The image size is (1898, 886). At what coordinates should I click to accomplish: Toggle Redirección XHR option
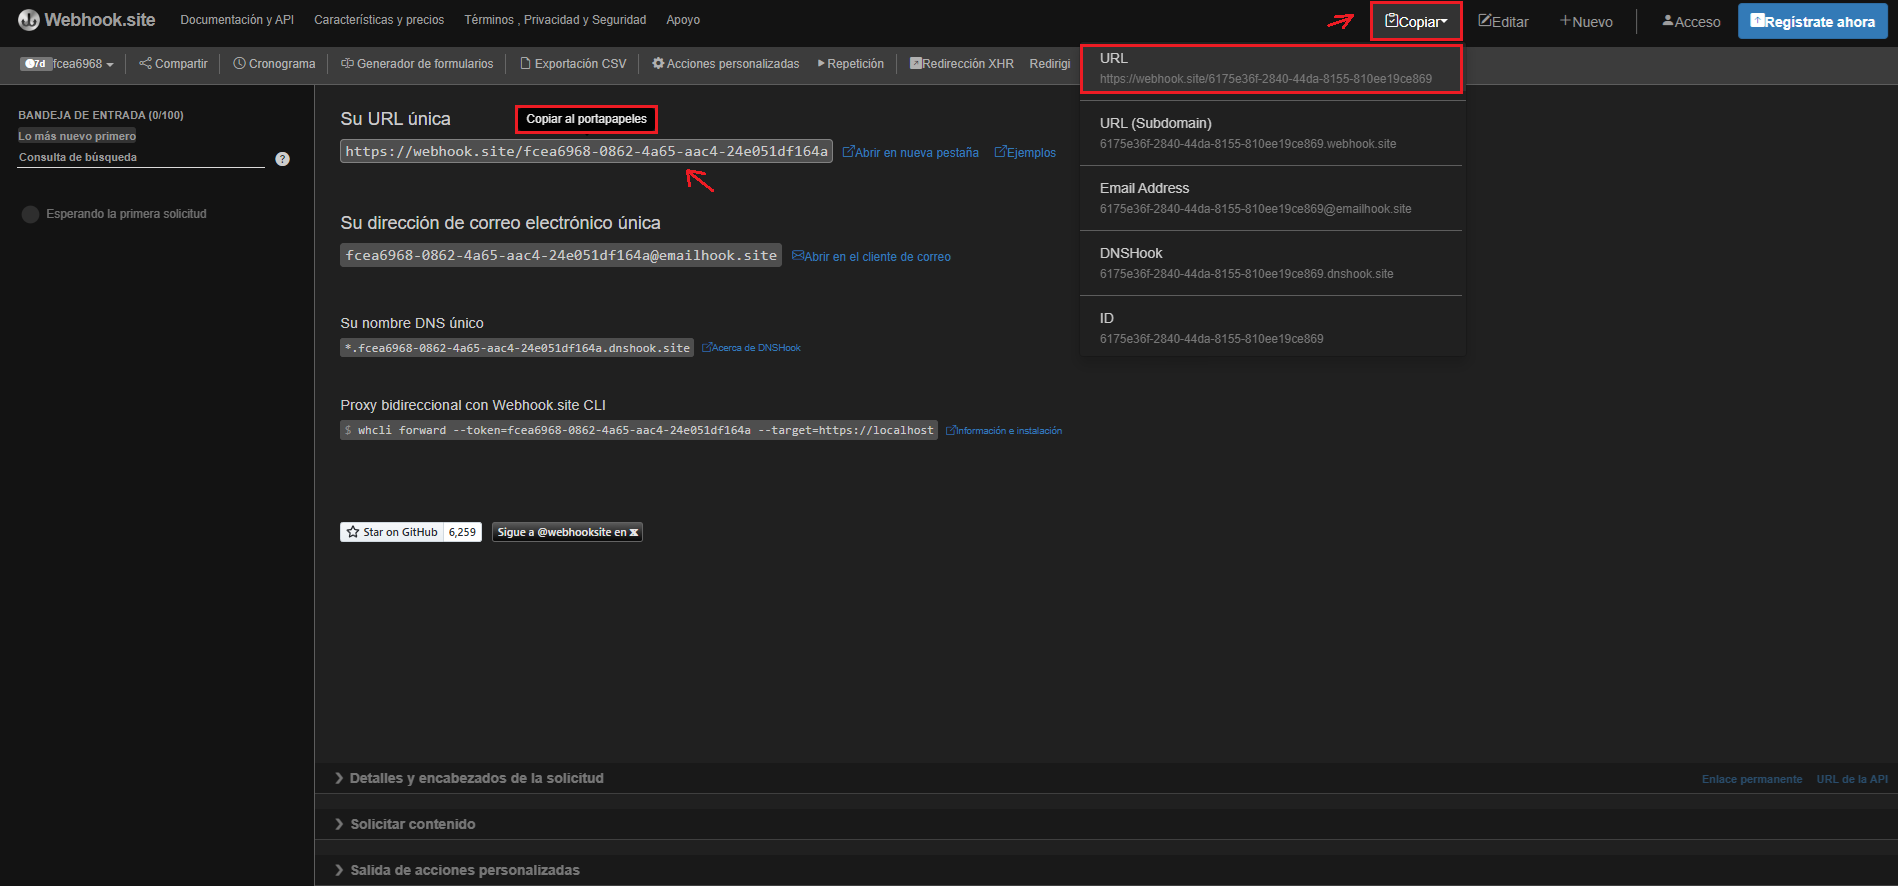[961, 64]
